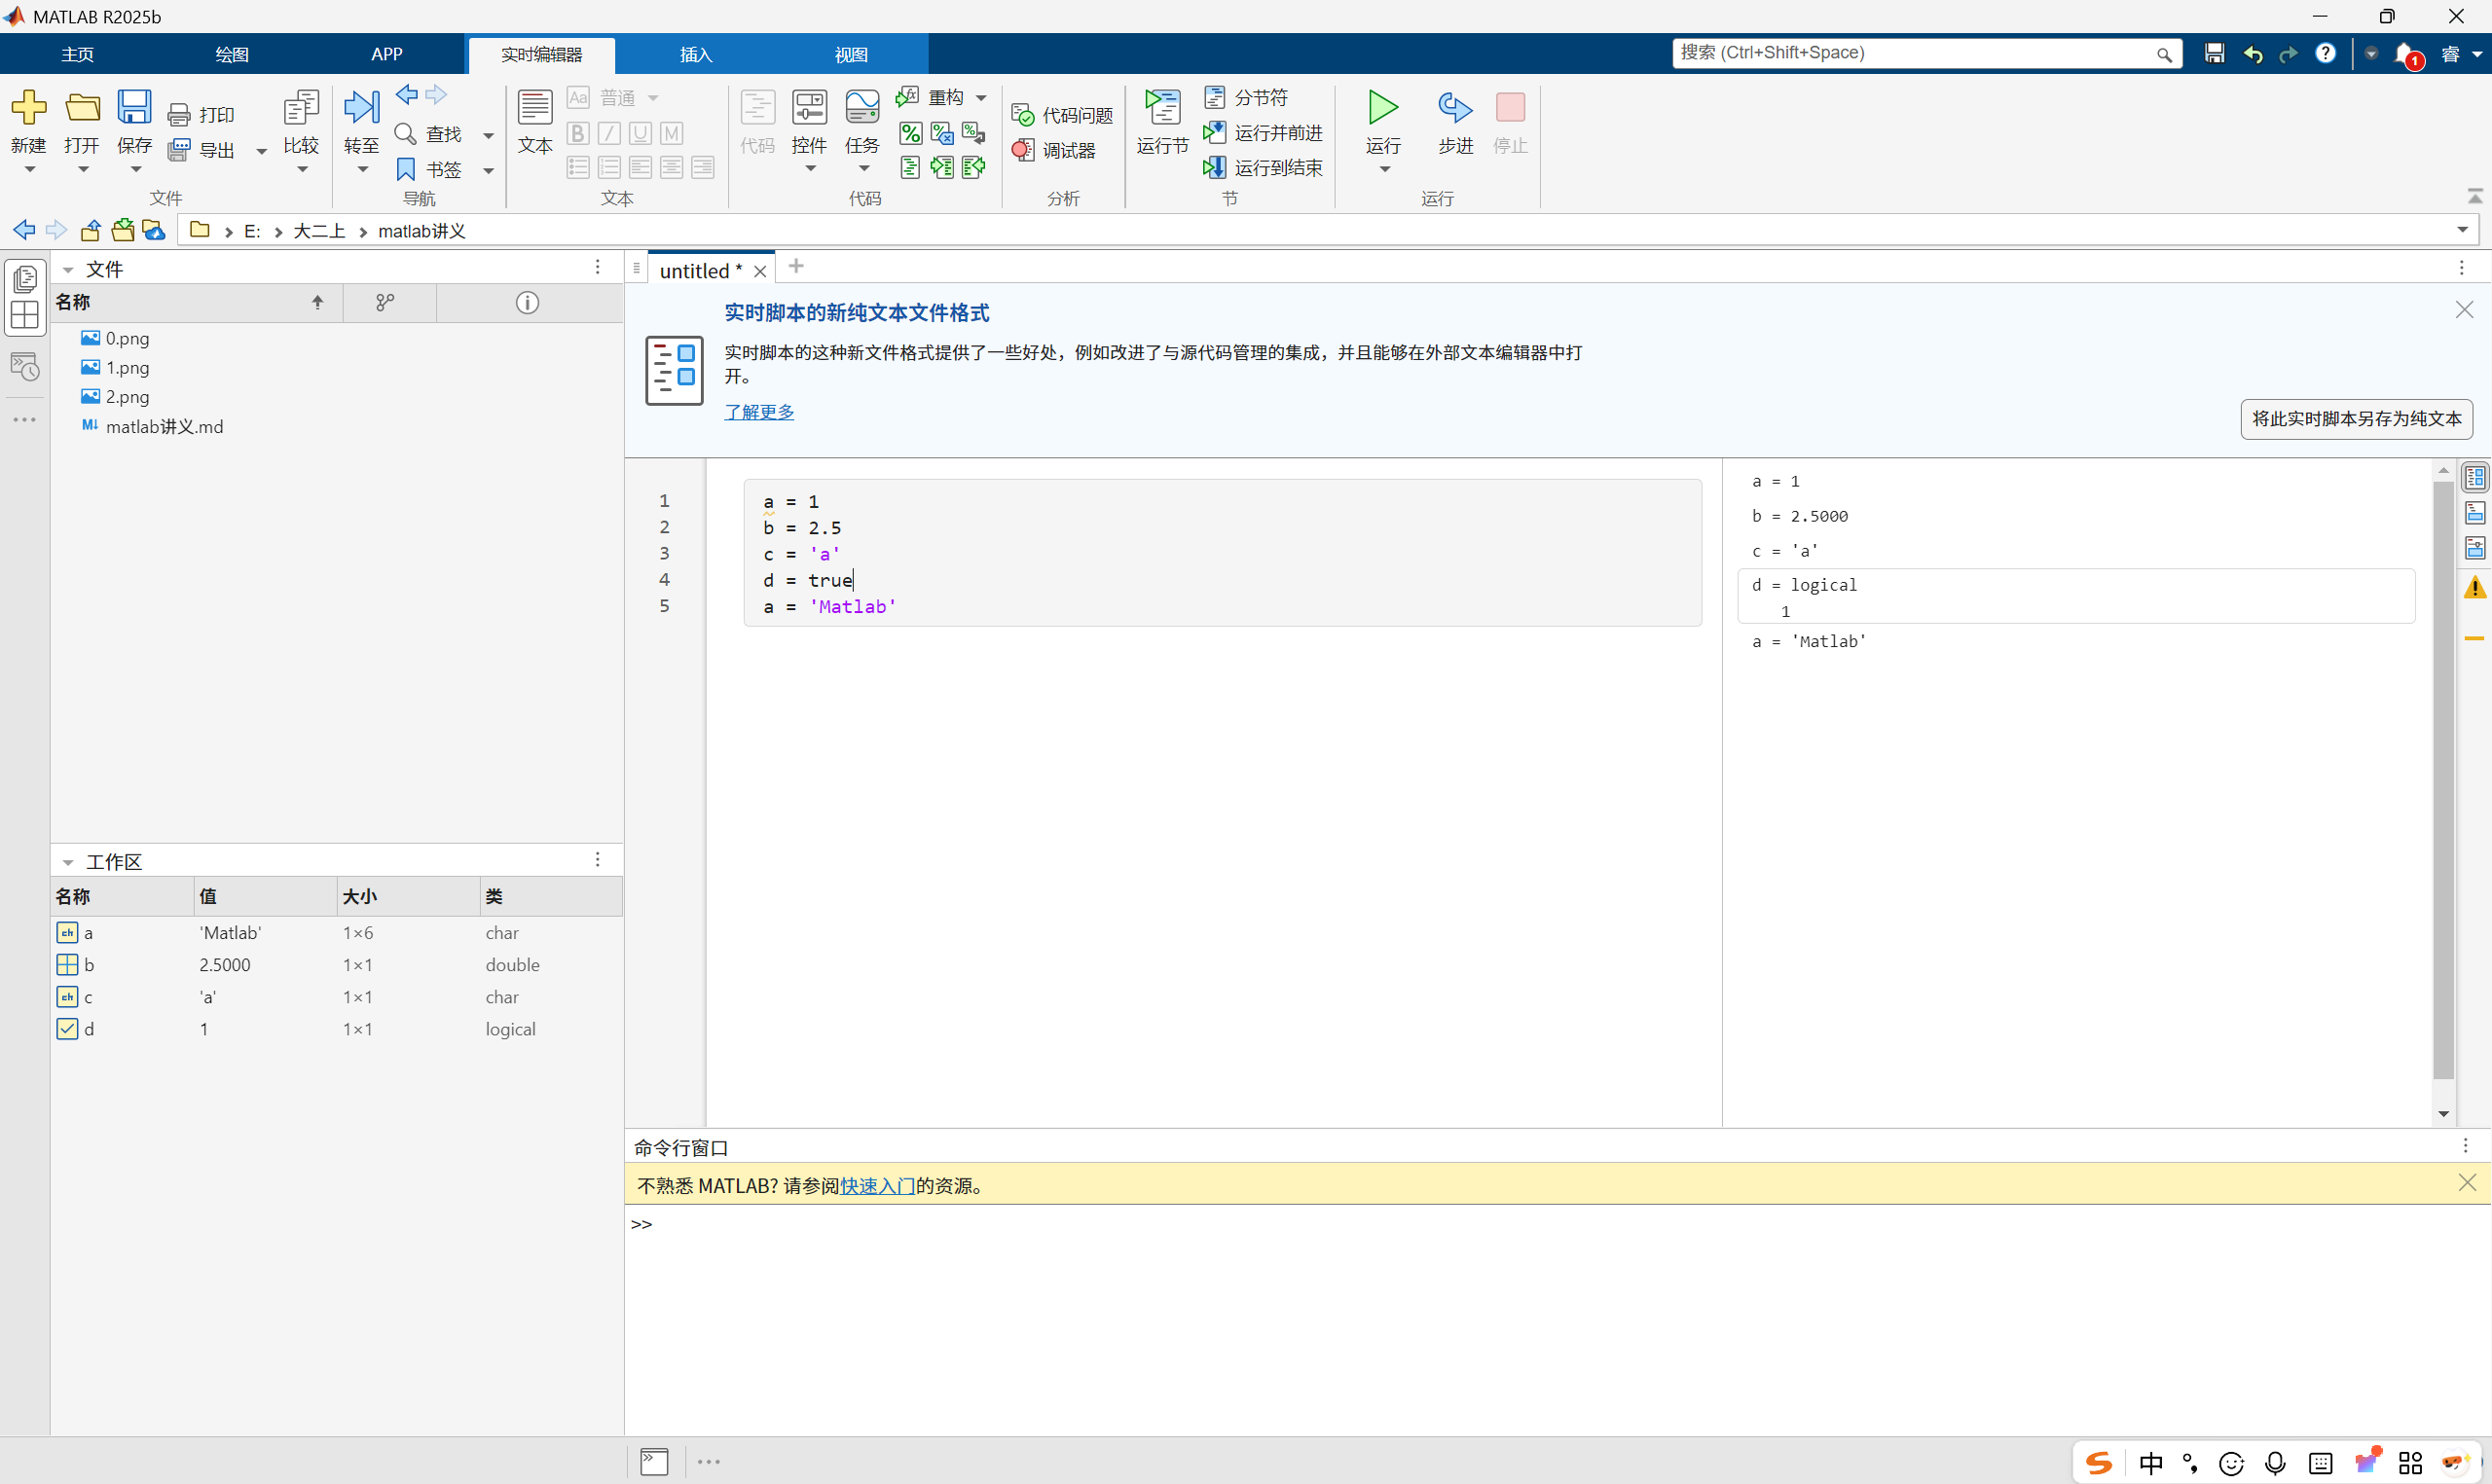Click the Compare files icon
This screenshot has width=2492, height=1484.
click(x=301, y=108)
